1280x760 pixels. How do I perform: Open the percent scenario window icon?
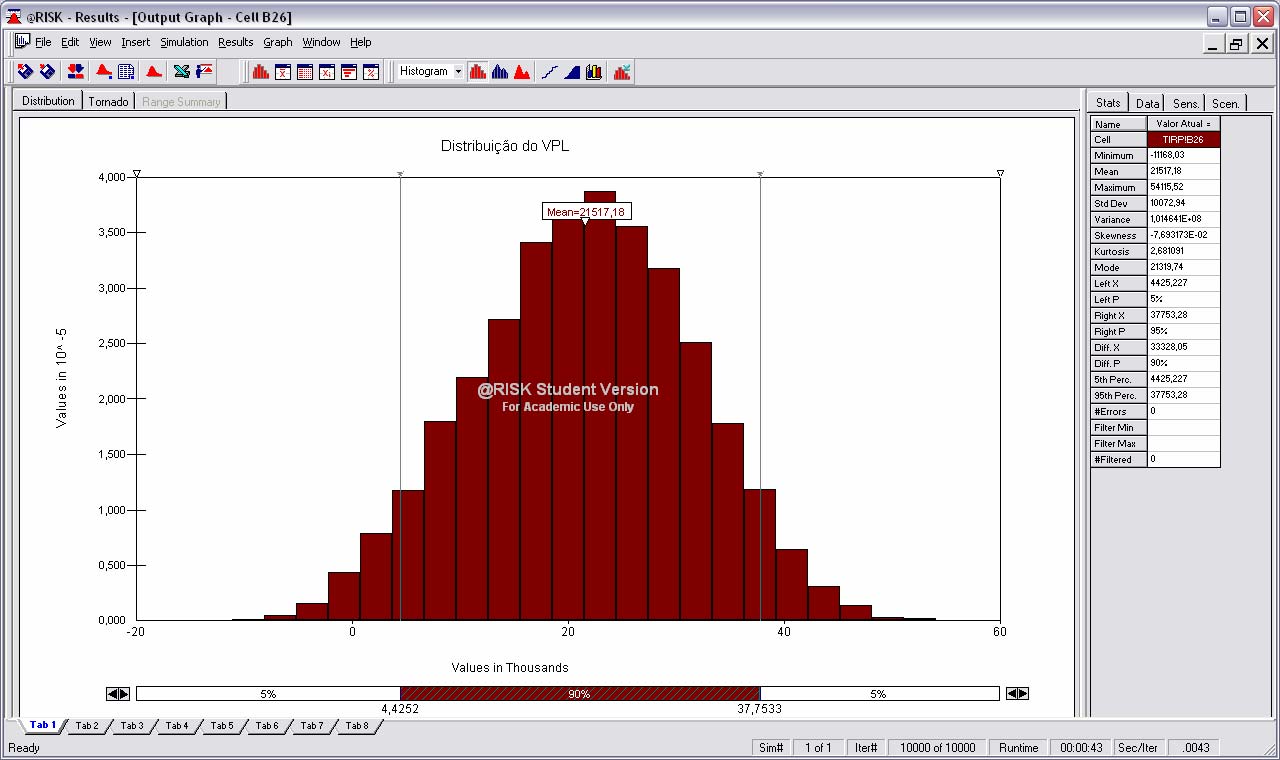(x=371, y=71)
